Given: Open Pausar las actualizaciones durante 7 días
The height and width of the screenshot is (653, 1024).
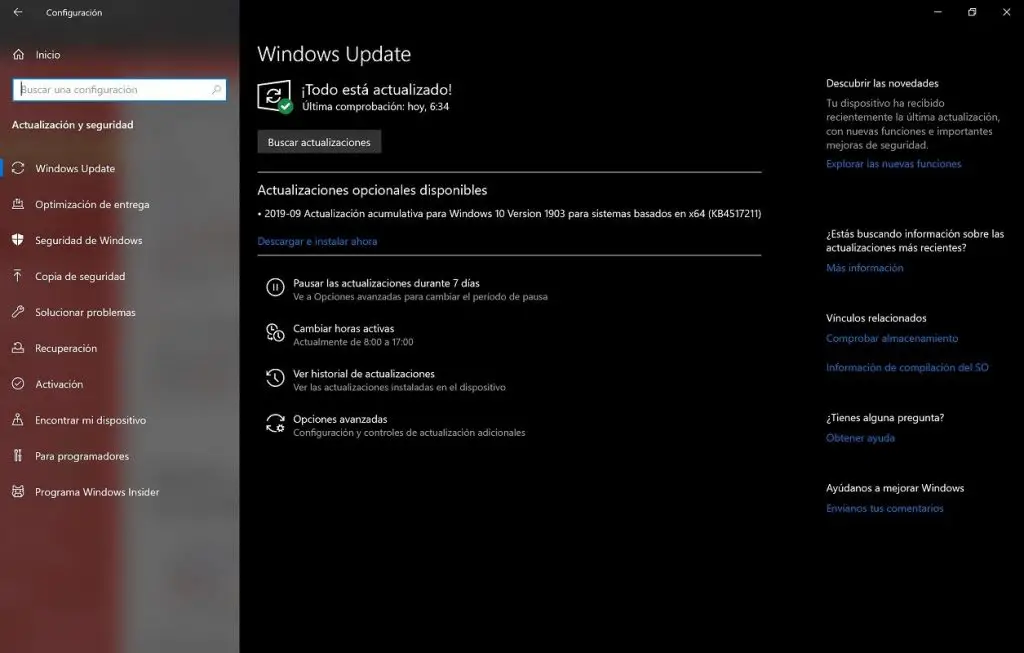Looking at the screenshot, I should 407,289.
